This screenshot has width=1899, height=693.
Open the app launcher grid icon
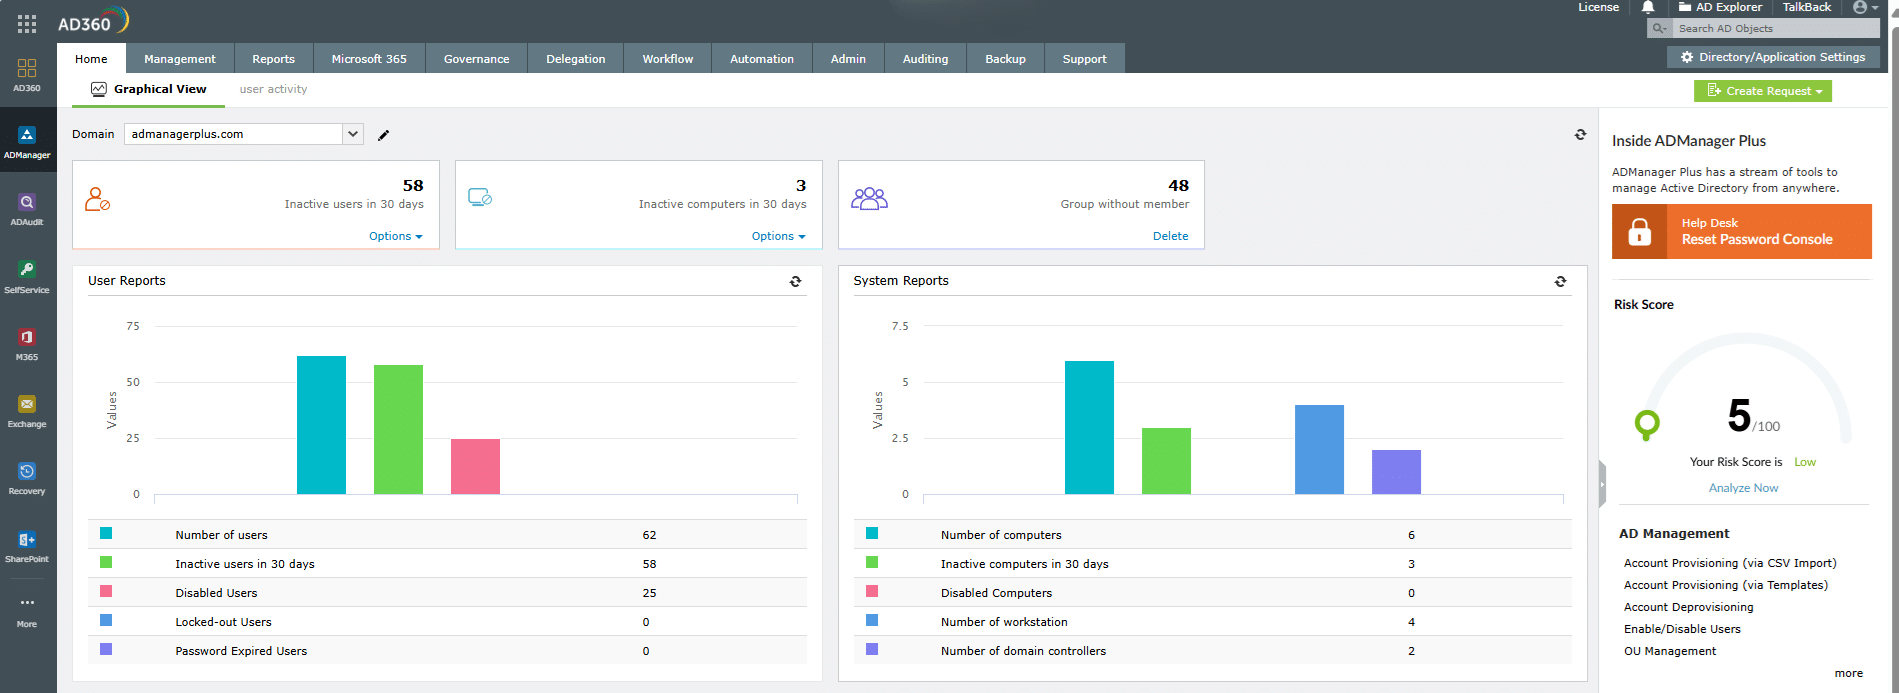tap(27, 24)
